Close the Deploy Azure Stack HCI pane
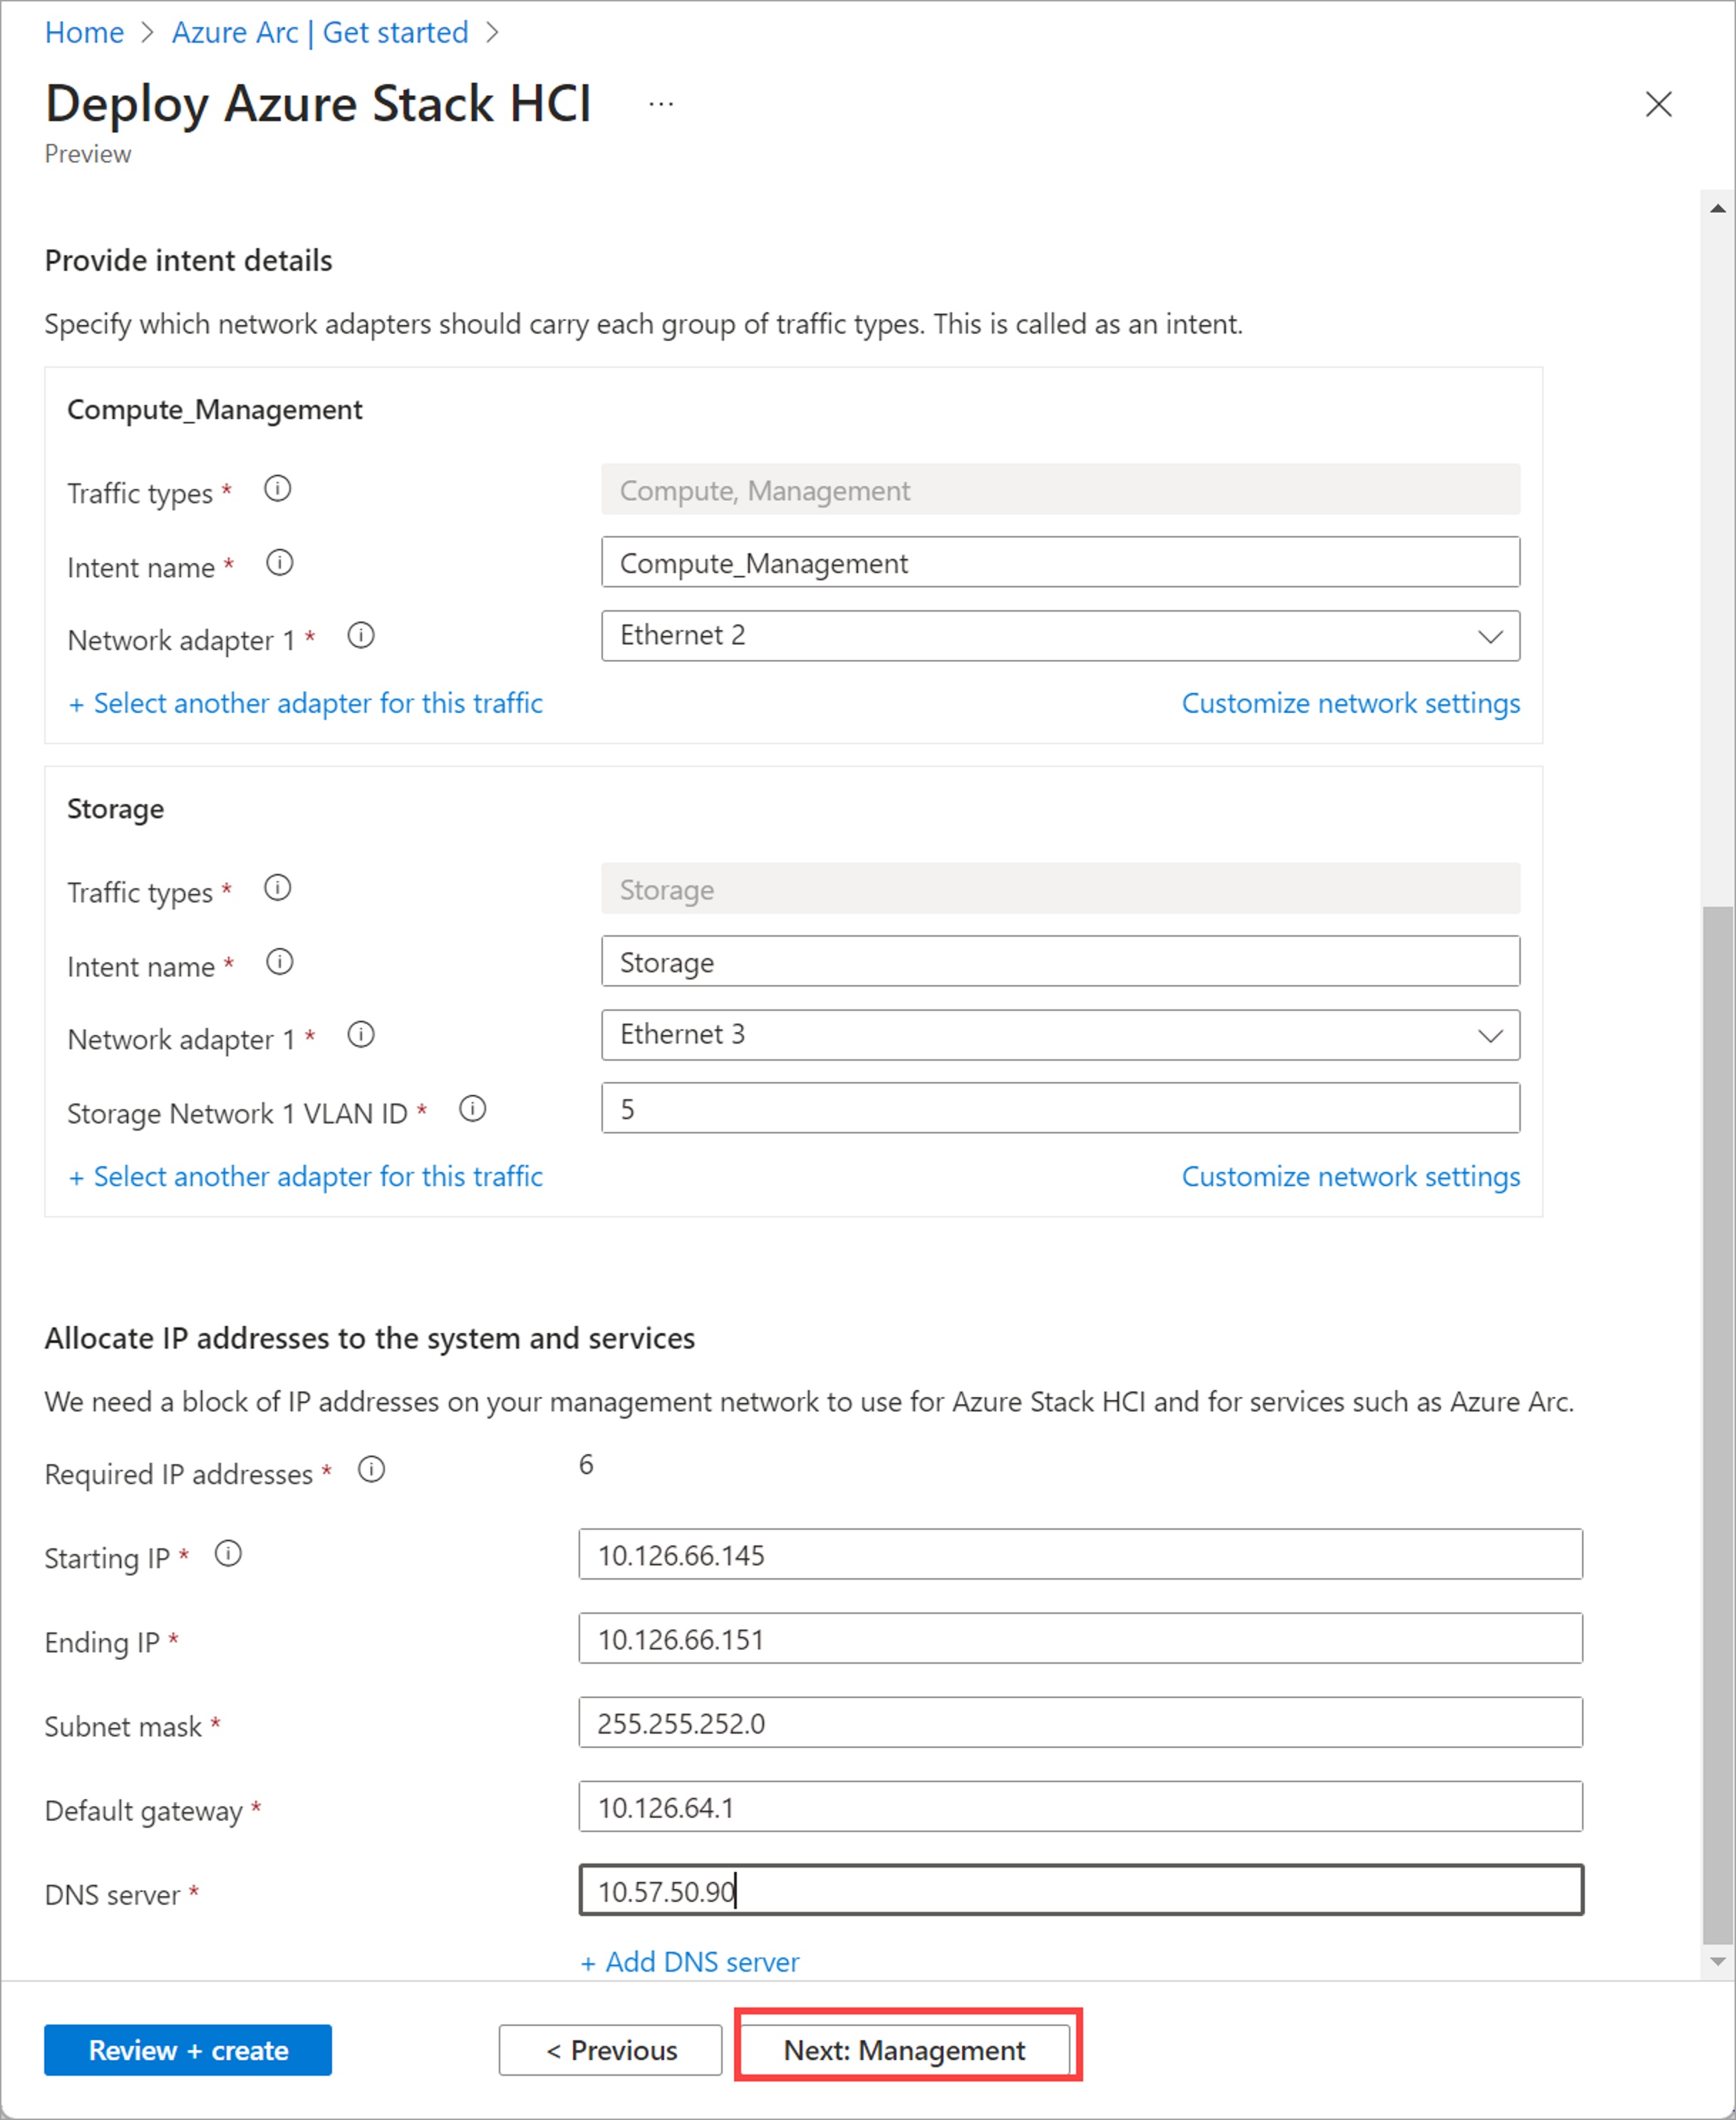 (1659, 104)
